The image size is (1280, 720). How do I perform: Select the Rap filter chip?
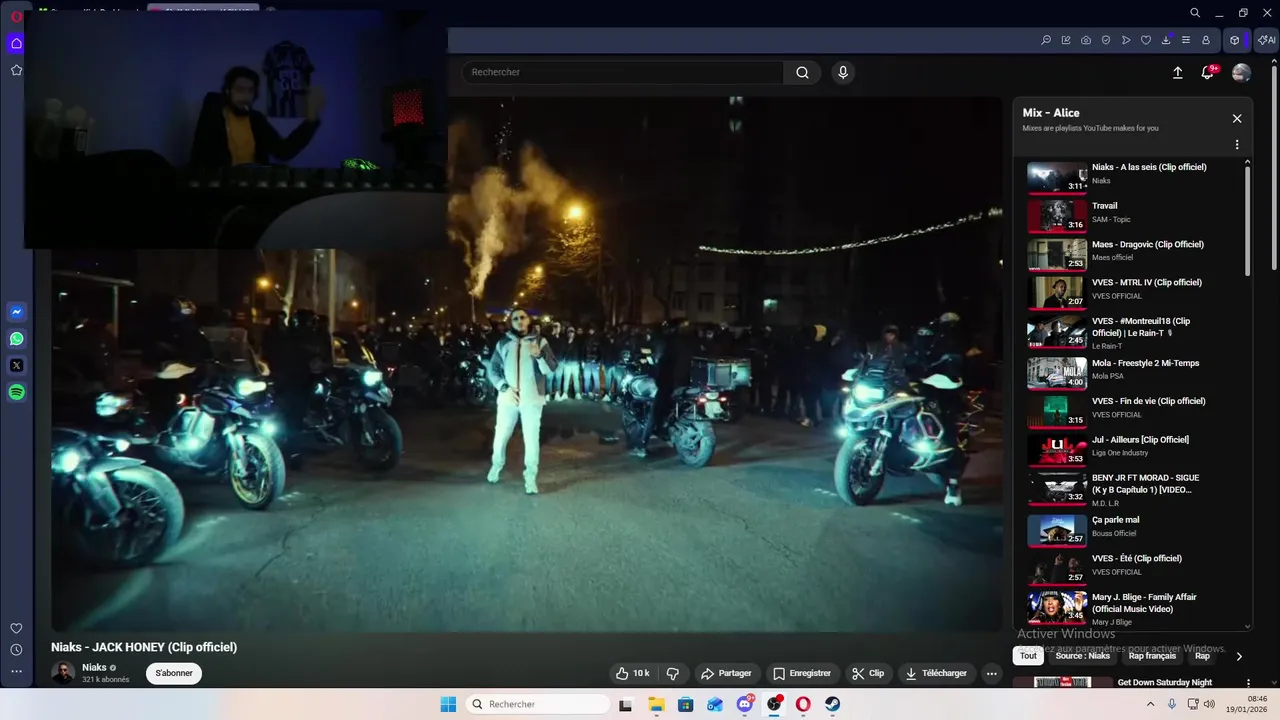pos(1203,656)
